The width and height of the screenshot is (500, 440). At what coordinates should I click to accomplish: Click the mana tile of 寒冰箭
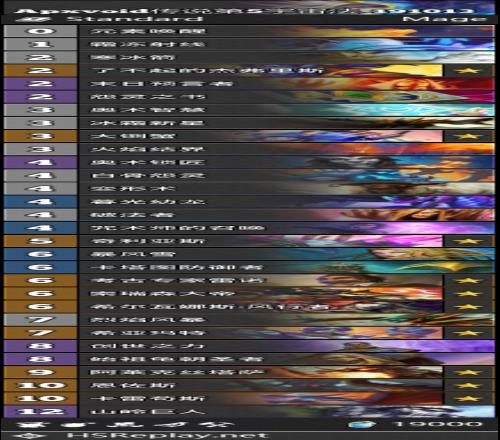click(x=40, y=57)
